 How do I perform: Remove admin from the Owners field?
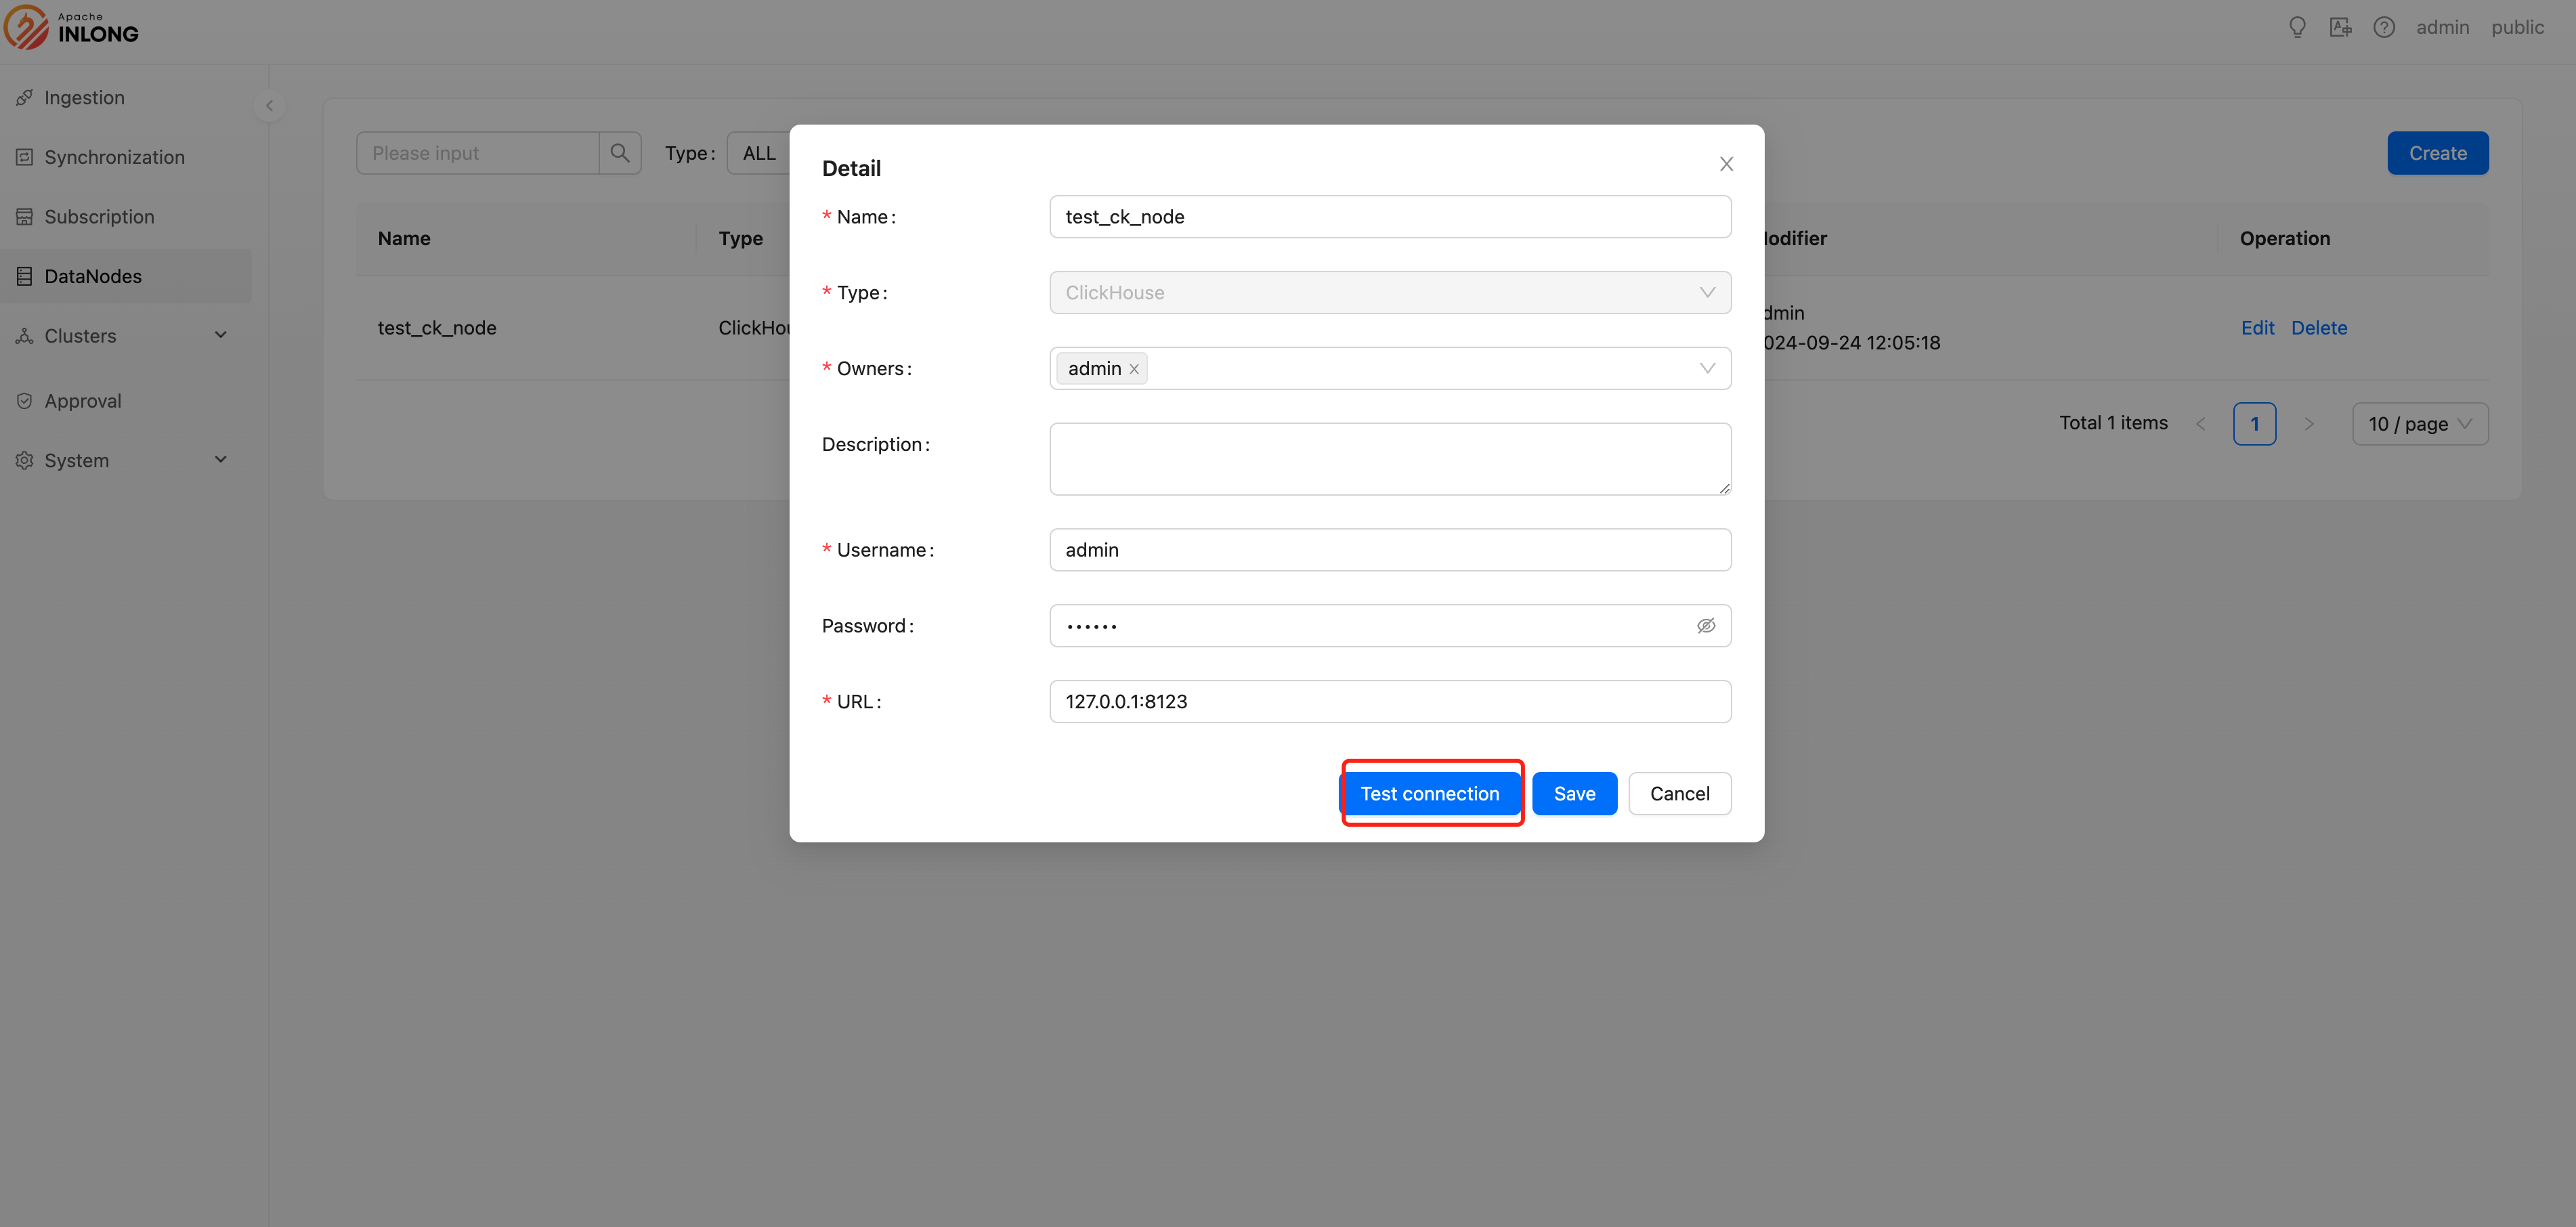coord(1134,368)
